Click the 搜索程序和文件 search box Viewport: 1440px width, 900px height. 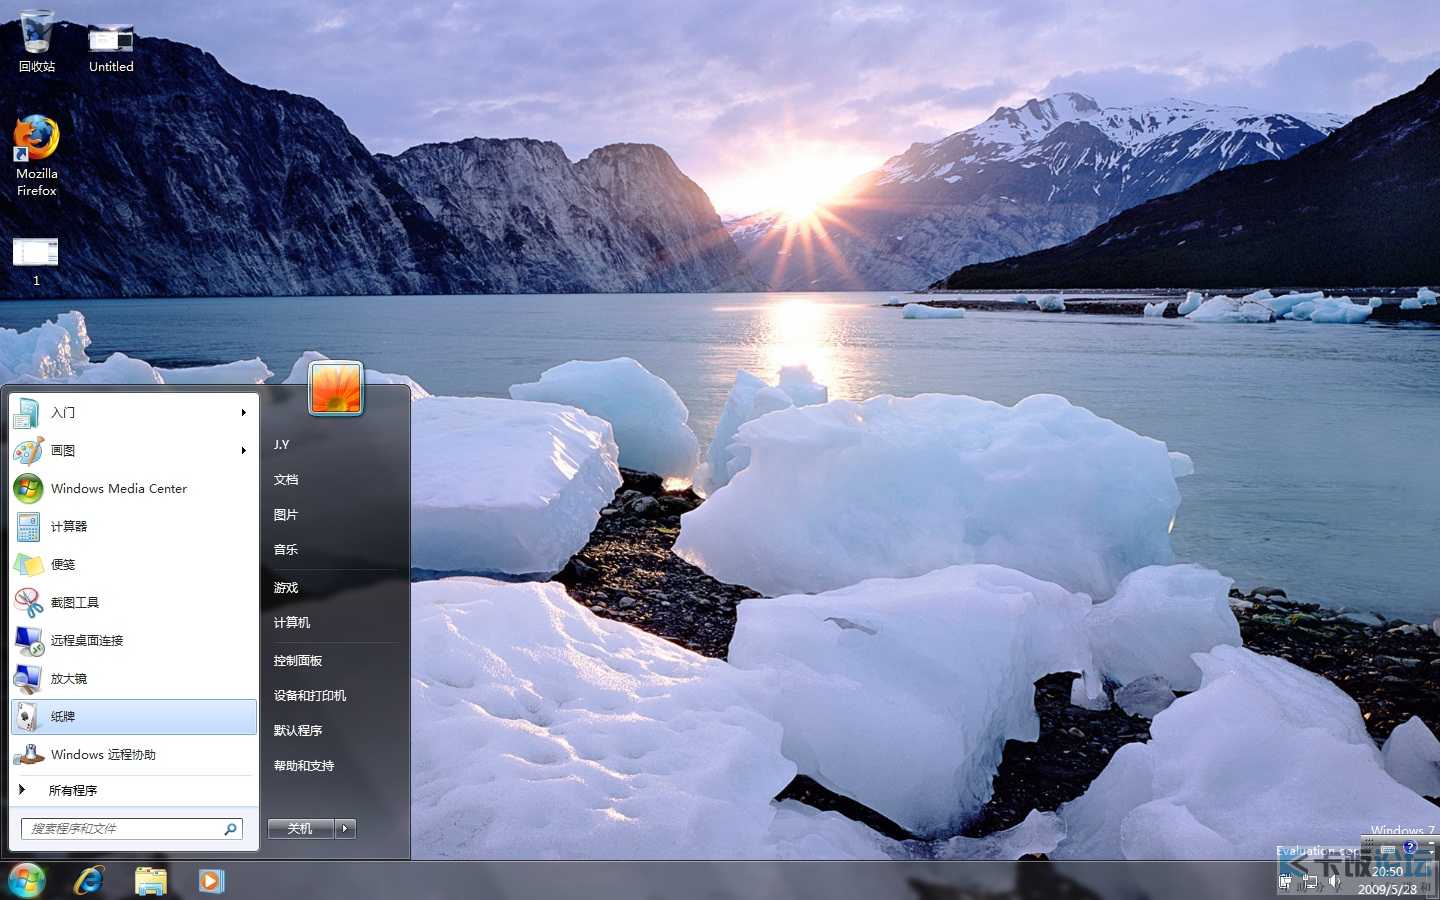[131, 828]
